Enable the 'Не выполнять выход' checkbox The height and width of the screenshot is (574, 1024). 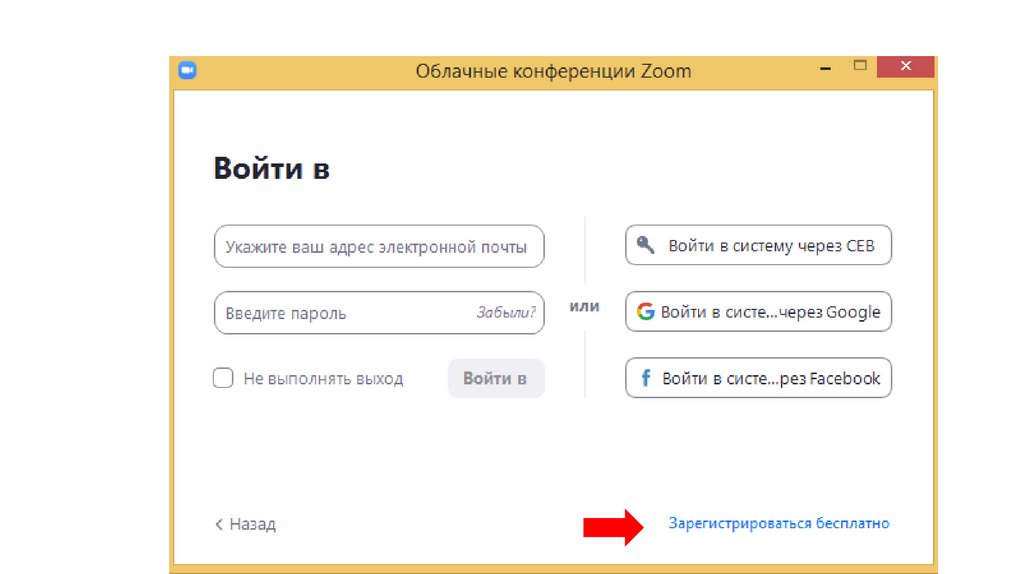(223, 378)
